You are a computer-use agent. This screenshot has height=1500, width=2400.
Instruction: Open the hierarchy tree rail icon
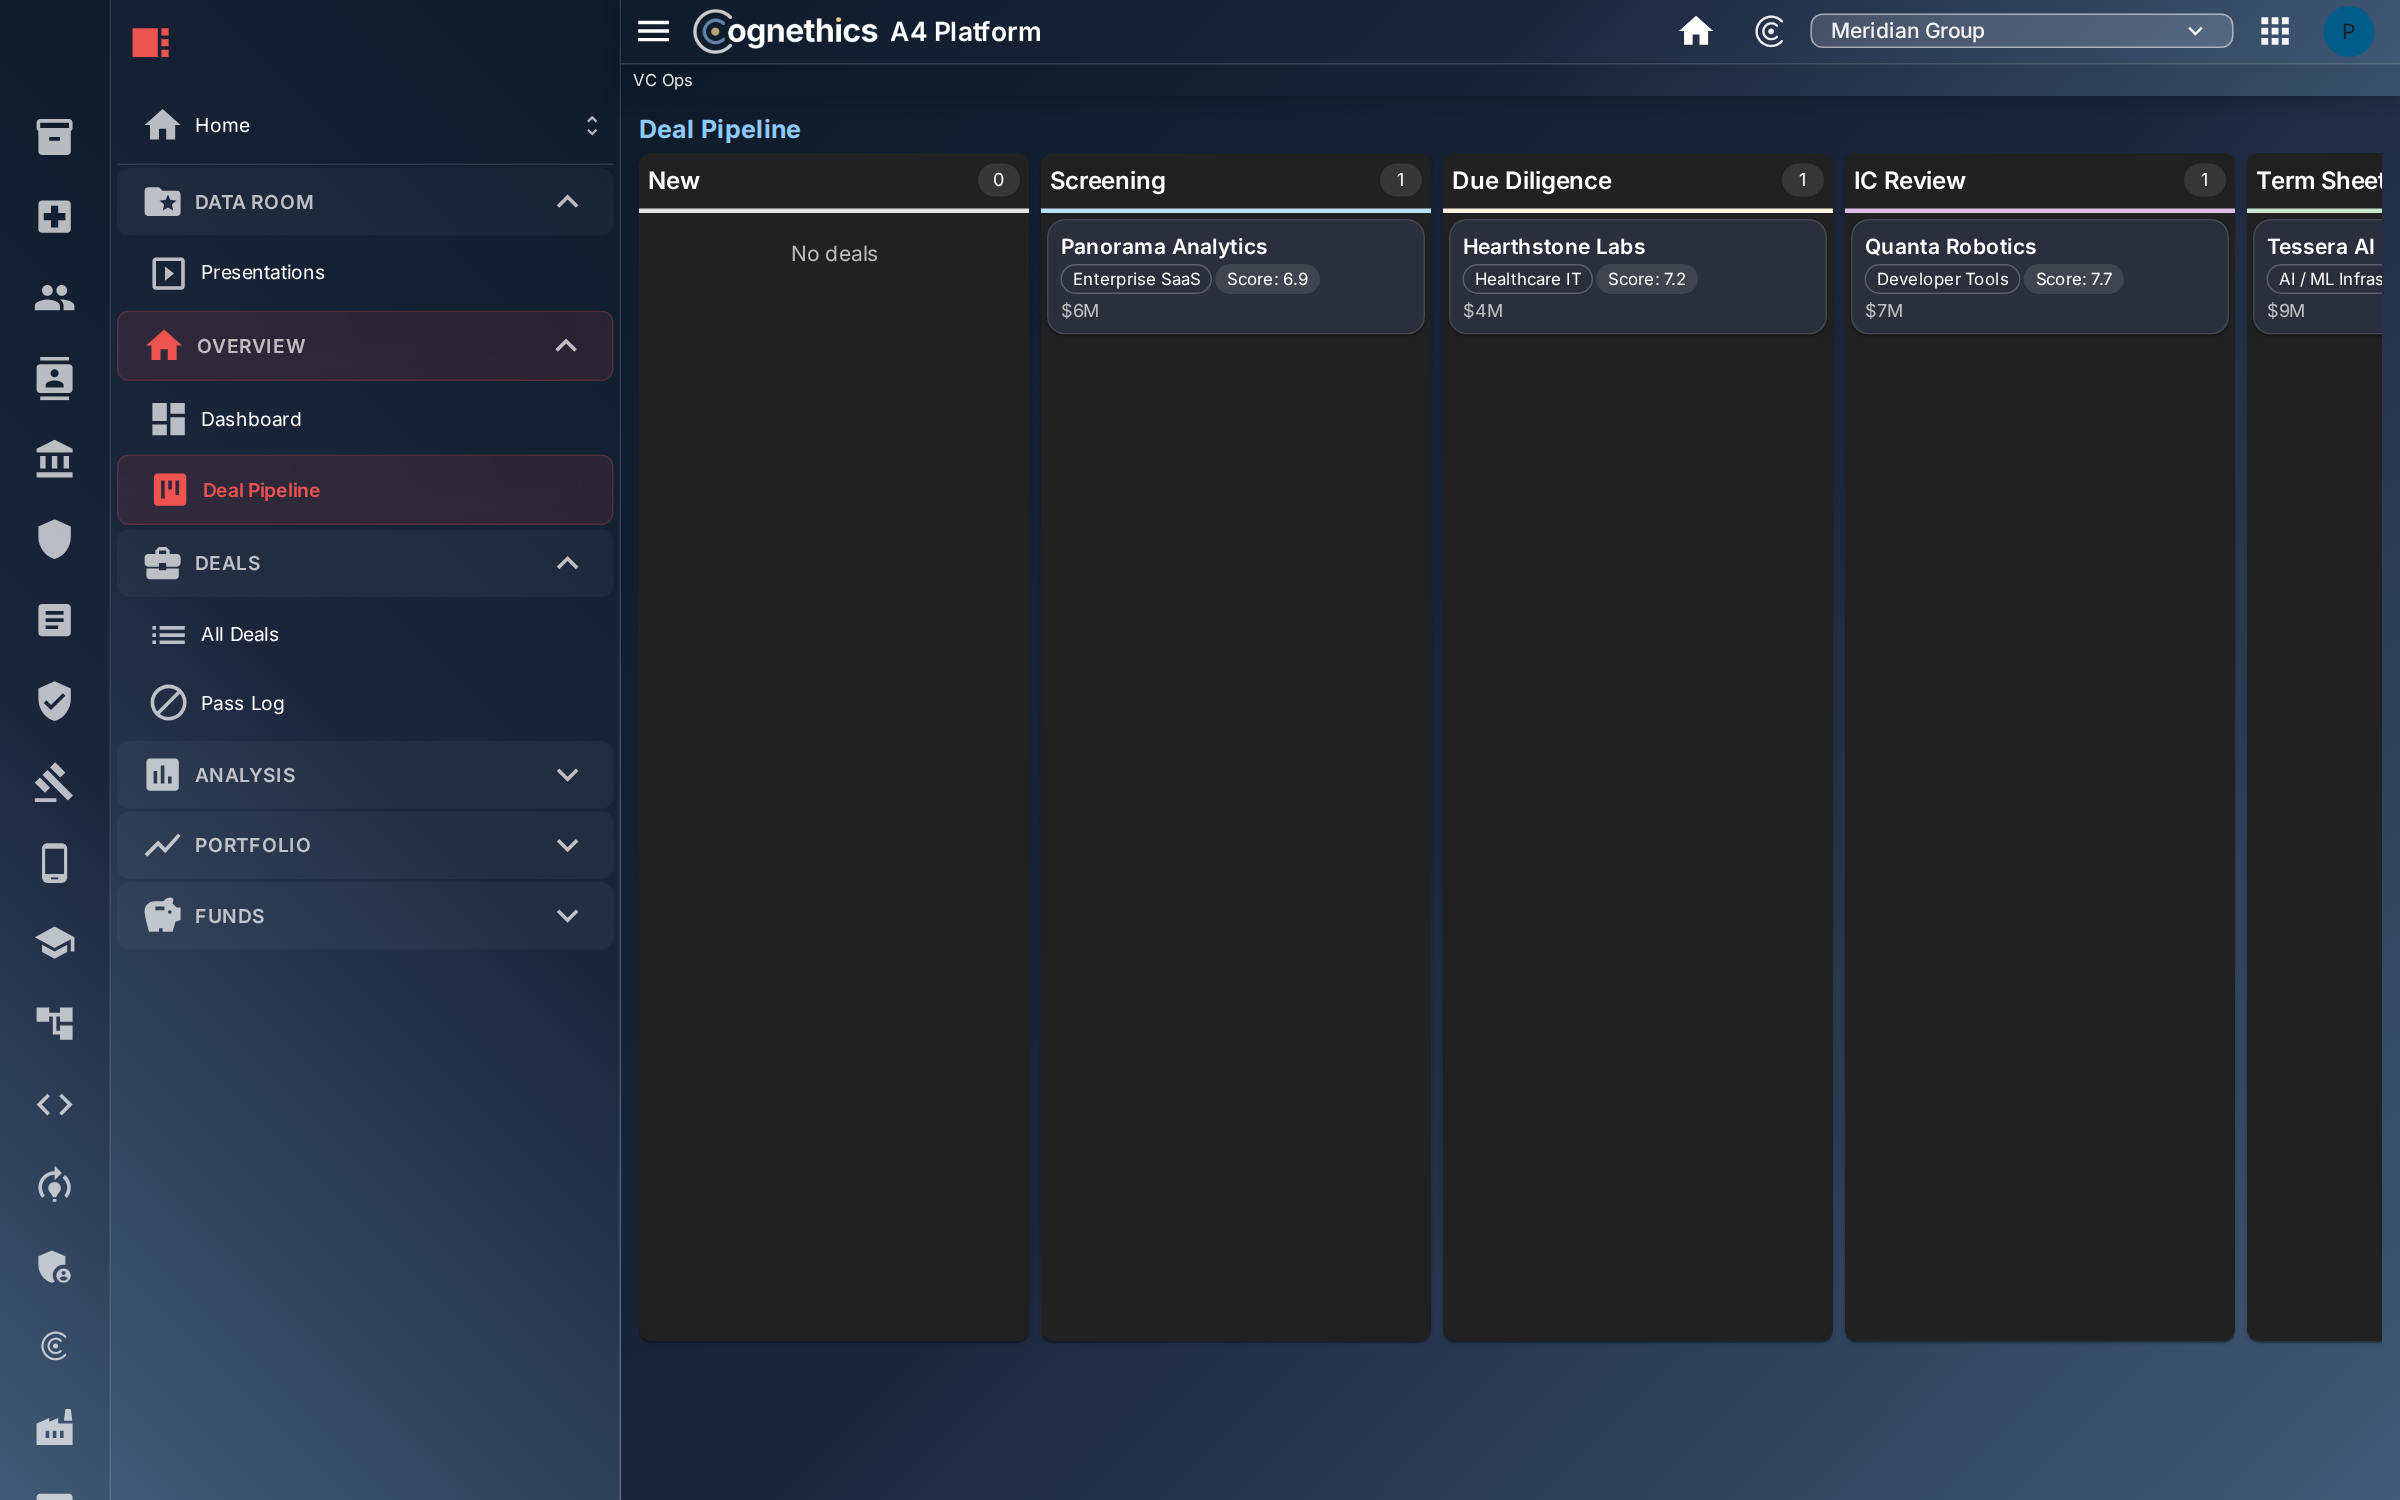[54, 1024]
